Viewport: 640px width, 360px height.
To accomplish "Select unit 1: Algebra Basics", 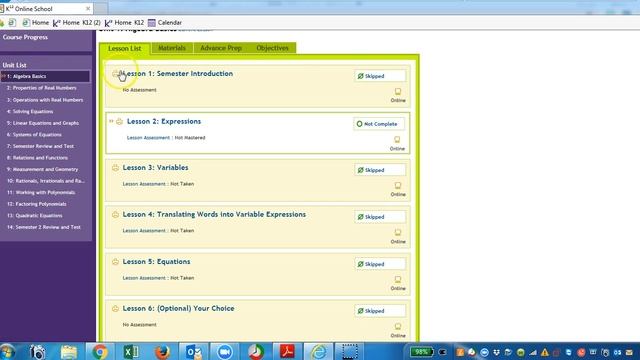I will pos(45,76).
